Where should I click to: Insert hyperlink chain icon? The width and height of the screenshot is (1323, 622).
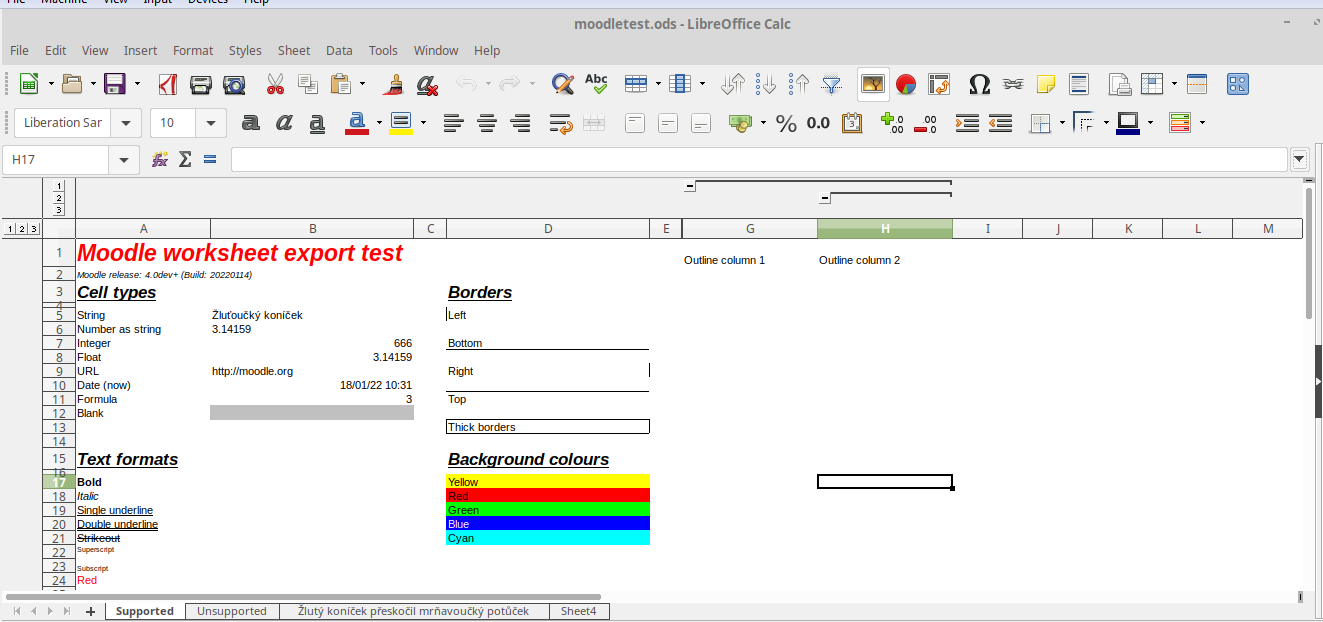click(1013, 84)
